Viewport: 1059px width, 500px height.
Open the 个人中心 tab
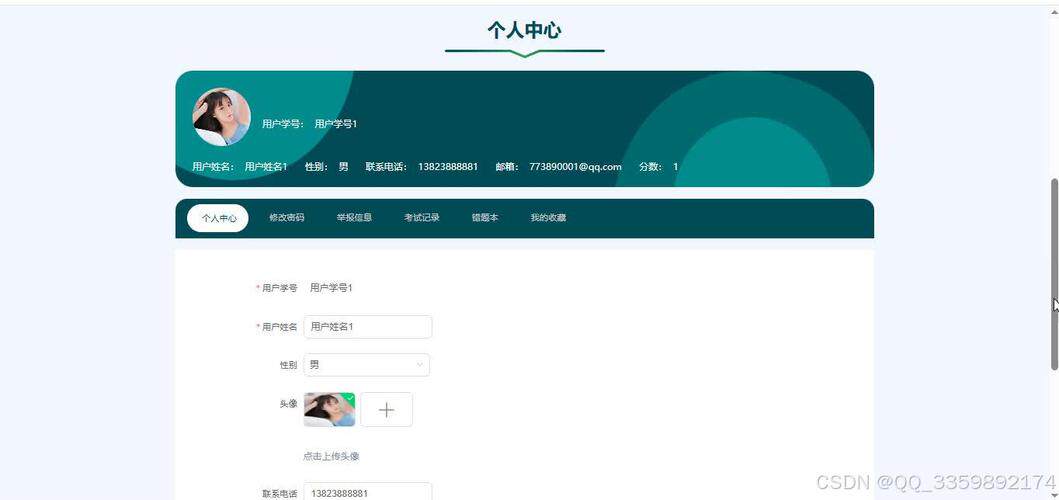[217, 218]
